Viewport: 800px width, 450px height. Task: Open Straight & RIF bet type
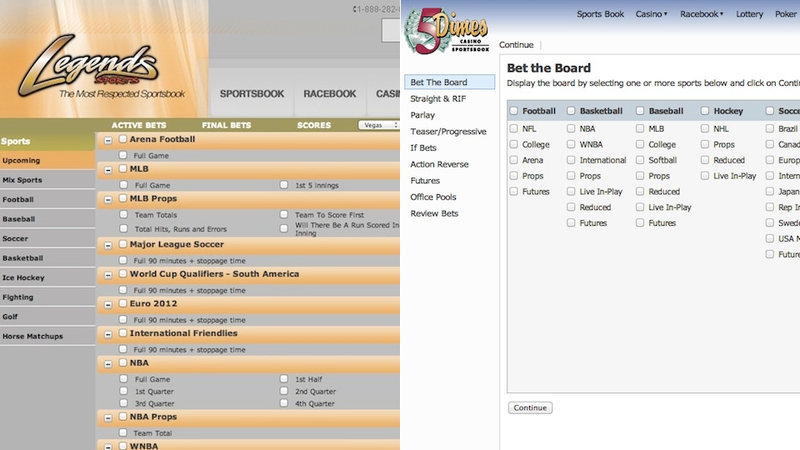point(438,98)
